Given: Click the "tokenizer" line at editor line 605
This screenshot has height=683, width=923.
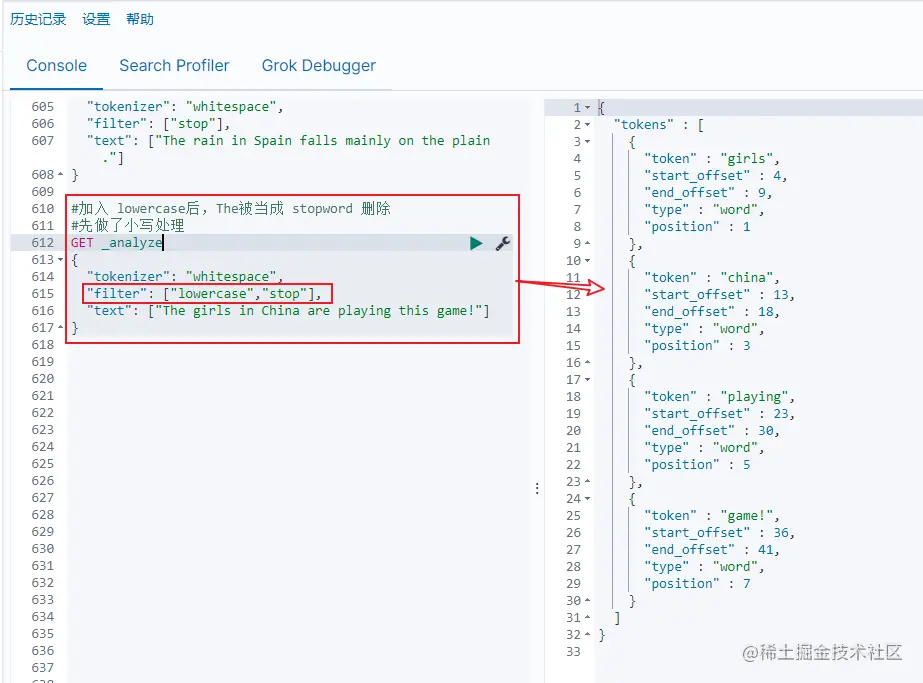Looking at the screenshot, I should 185,107.
